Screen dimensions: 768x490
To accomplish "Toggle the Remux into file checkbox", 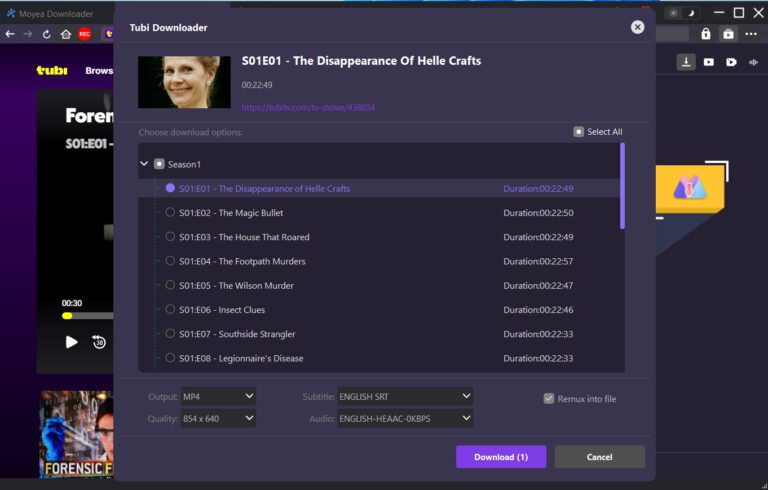I will tap(549, 398).
